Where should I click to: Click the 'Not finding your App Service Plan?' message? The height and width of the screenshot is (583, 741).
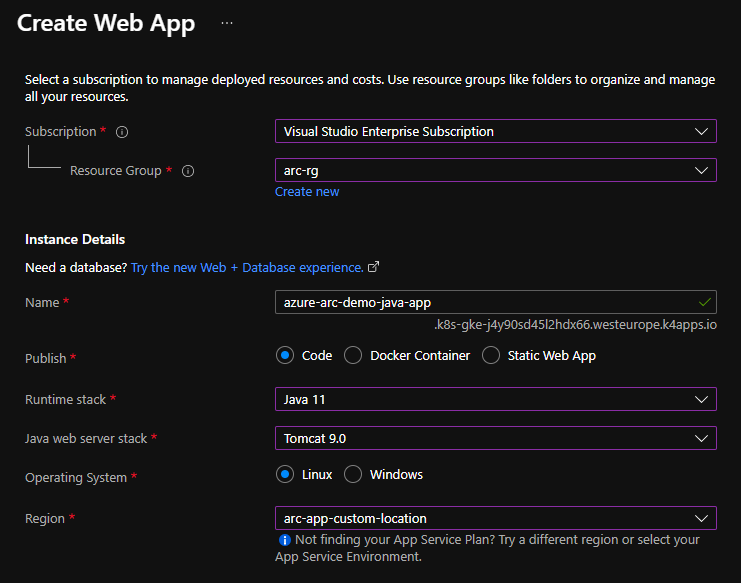coord(488,548)
